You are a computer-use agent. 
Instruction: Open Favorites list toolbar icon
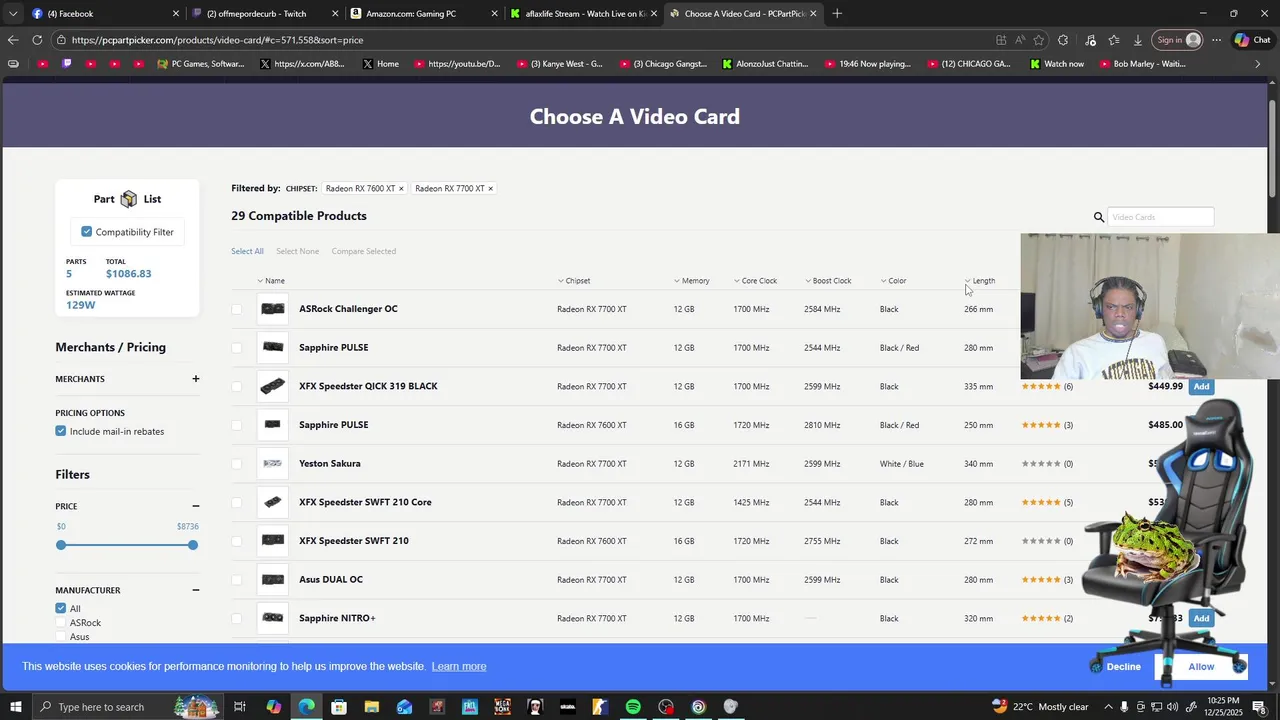[x=1114, y=40]
